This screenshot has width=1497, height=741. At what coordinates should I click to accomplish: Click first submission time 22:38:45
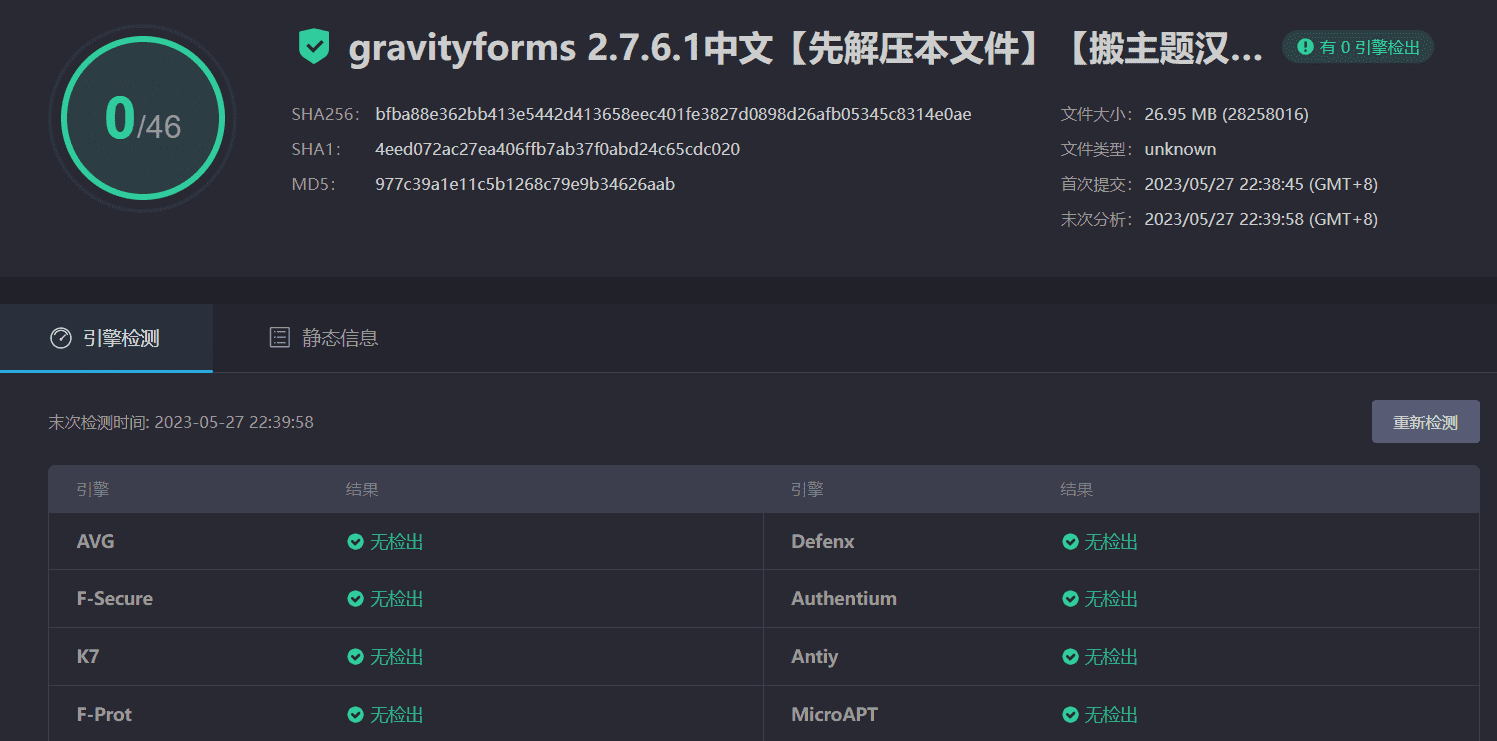pyautogui.click(x=1261, y=184)
